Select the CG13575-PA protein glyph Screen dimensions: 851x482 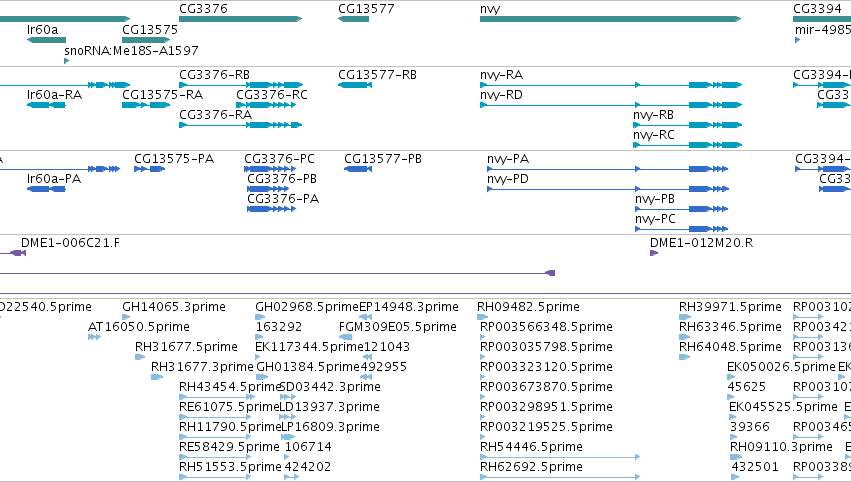click(149, 169)
